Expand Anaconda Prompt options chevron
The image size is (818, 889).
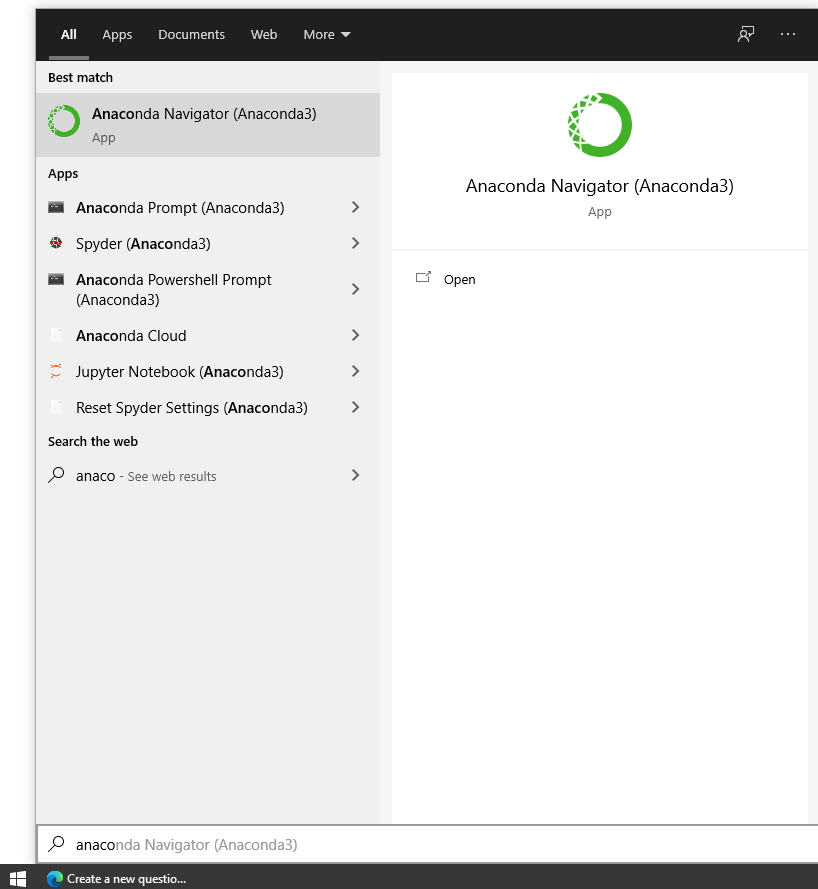pos(355,208)
